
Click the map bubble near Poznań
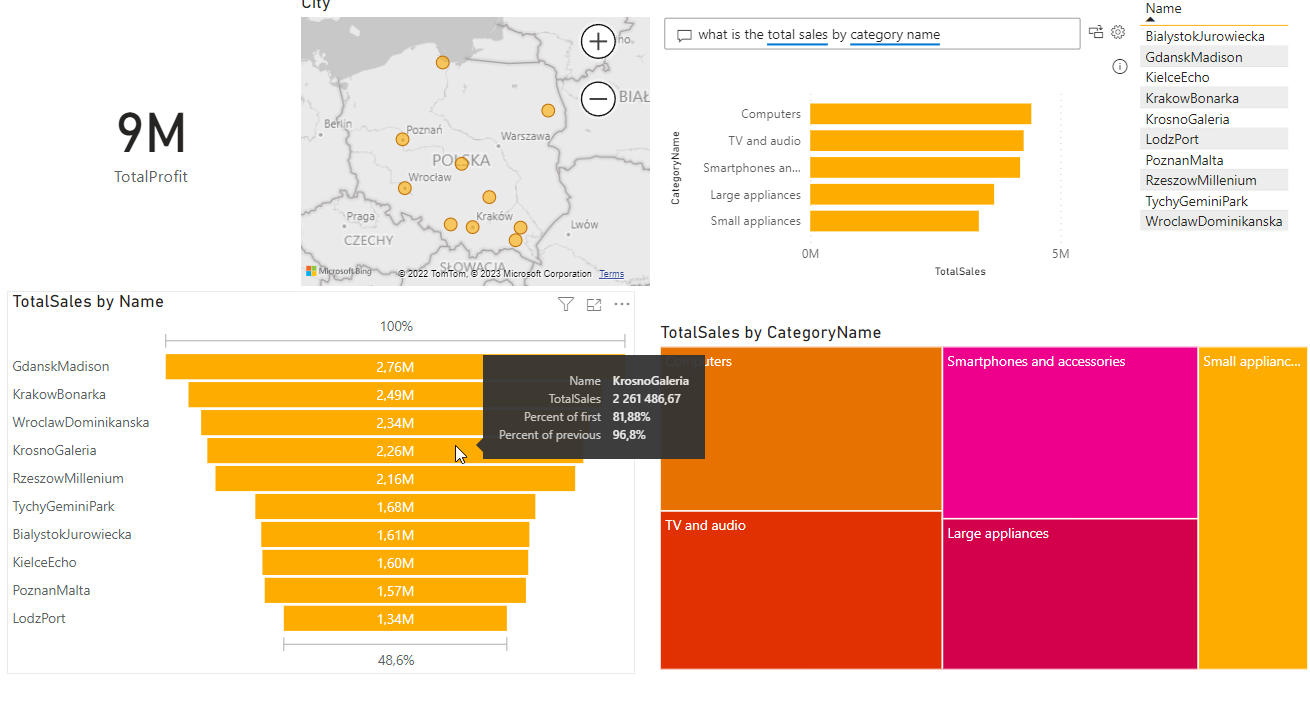[x=402, y=140]
